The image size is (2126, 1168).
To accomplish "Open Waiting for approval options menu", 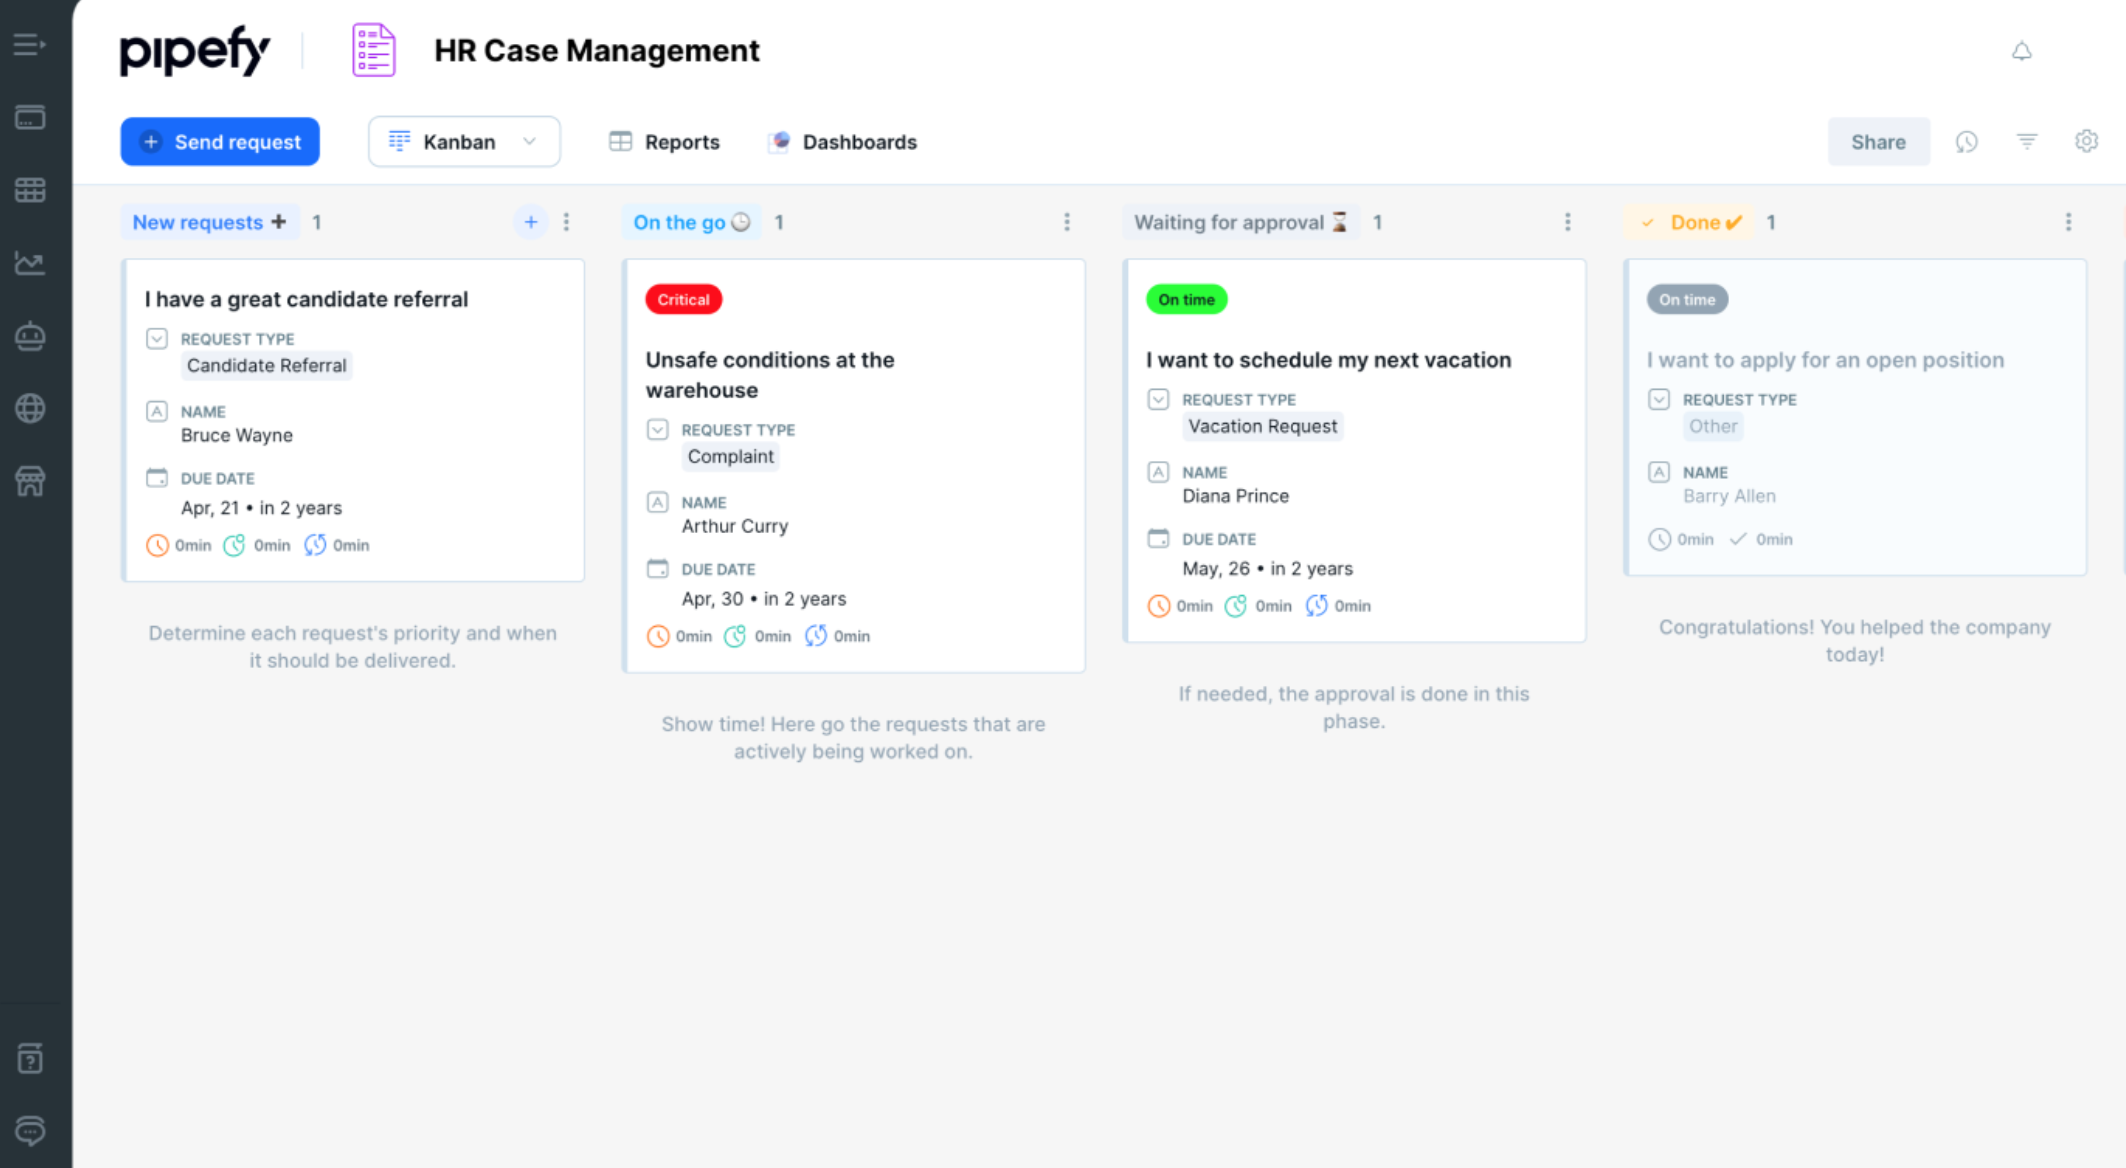I will 1567,222.
